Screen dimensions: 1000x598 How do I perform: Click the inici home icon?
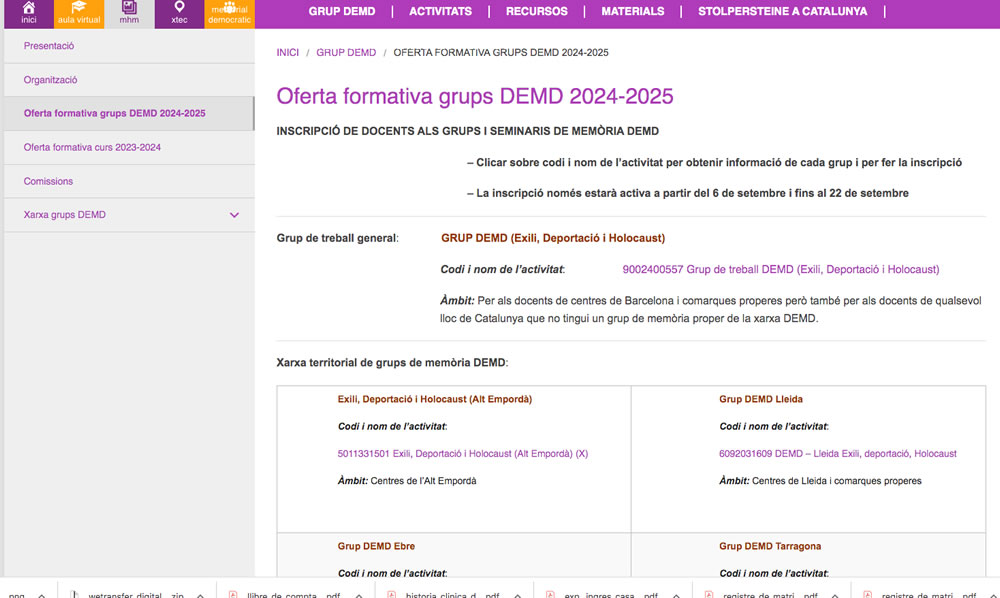click(x=29, y=8)
